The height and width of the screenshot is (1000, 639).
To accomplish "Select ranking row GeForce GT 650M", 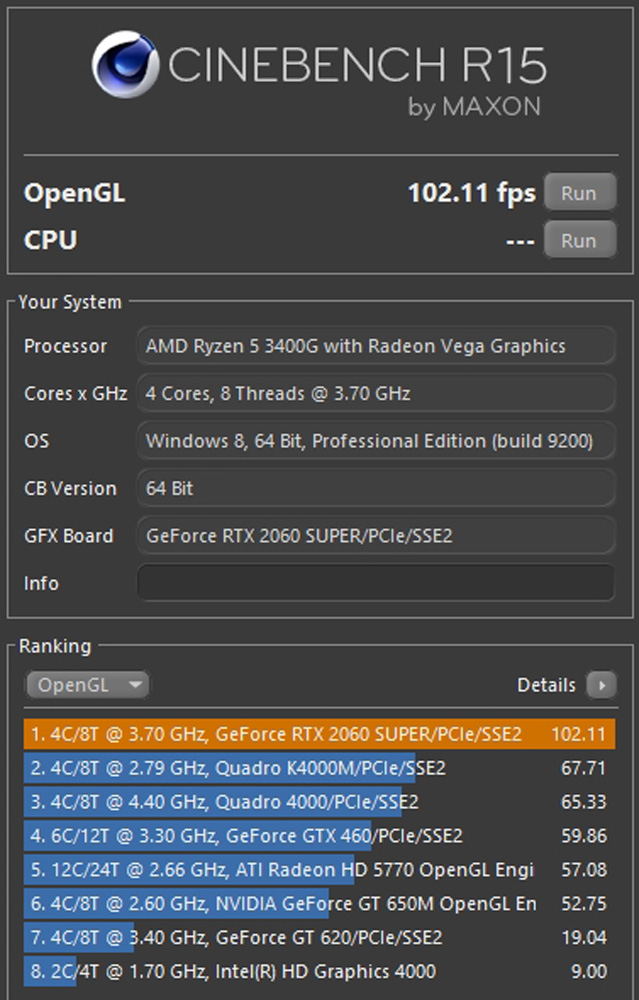I will tap(320, 903).
